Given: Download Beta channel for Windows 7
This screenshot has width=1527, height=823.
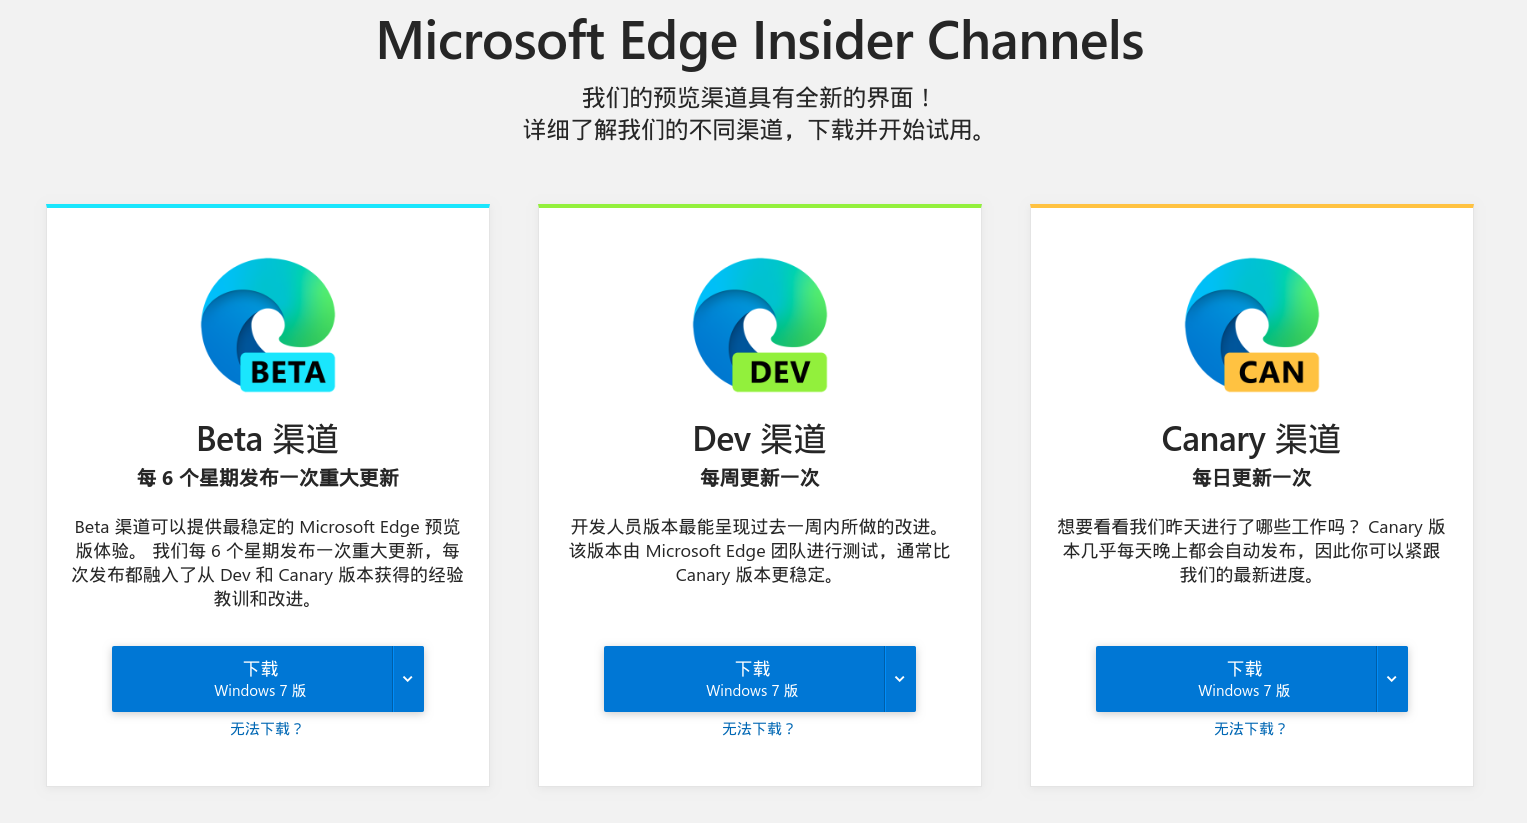Looking at the screenshot, I should tap(252, 679).
